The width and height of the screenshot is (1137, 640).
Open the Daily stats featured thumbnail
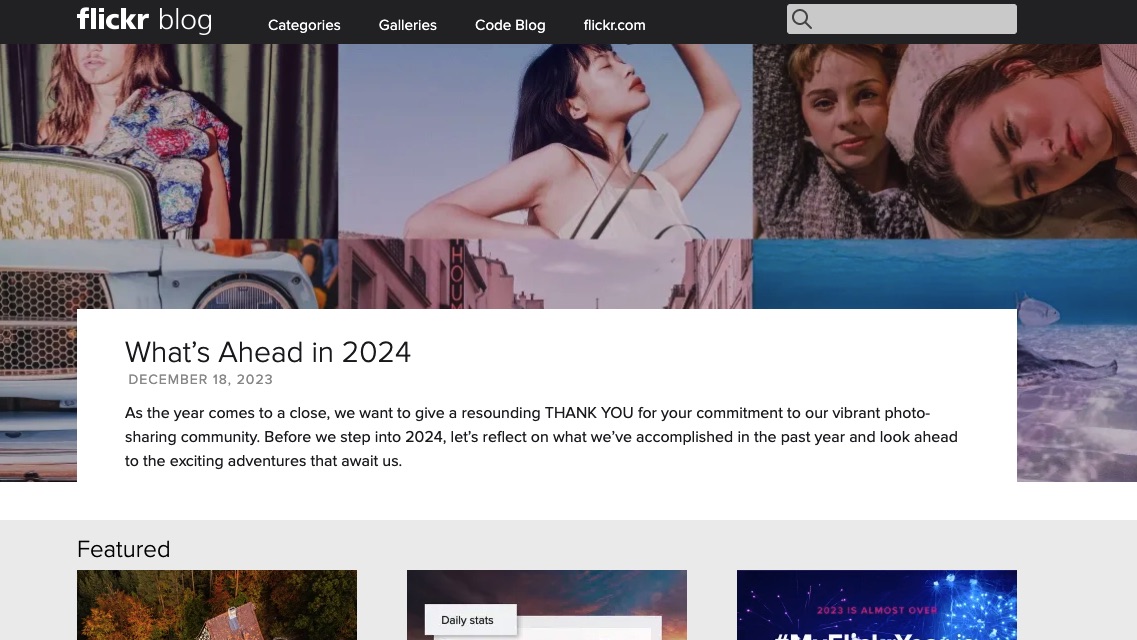[546, 604]
